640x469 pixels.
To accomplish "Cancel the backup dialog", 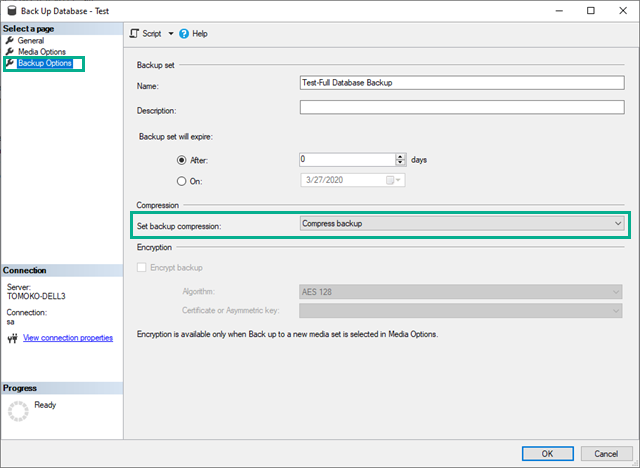I will [606, 453].
